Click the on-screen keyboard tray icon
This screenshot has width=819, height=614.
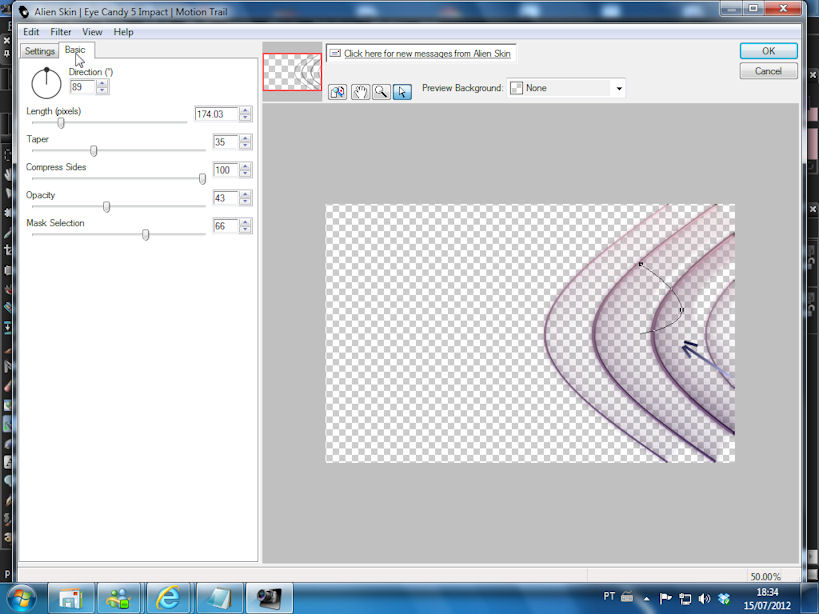coord(627,596)
